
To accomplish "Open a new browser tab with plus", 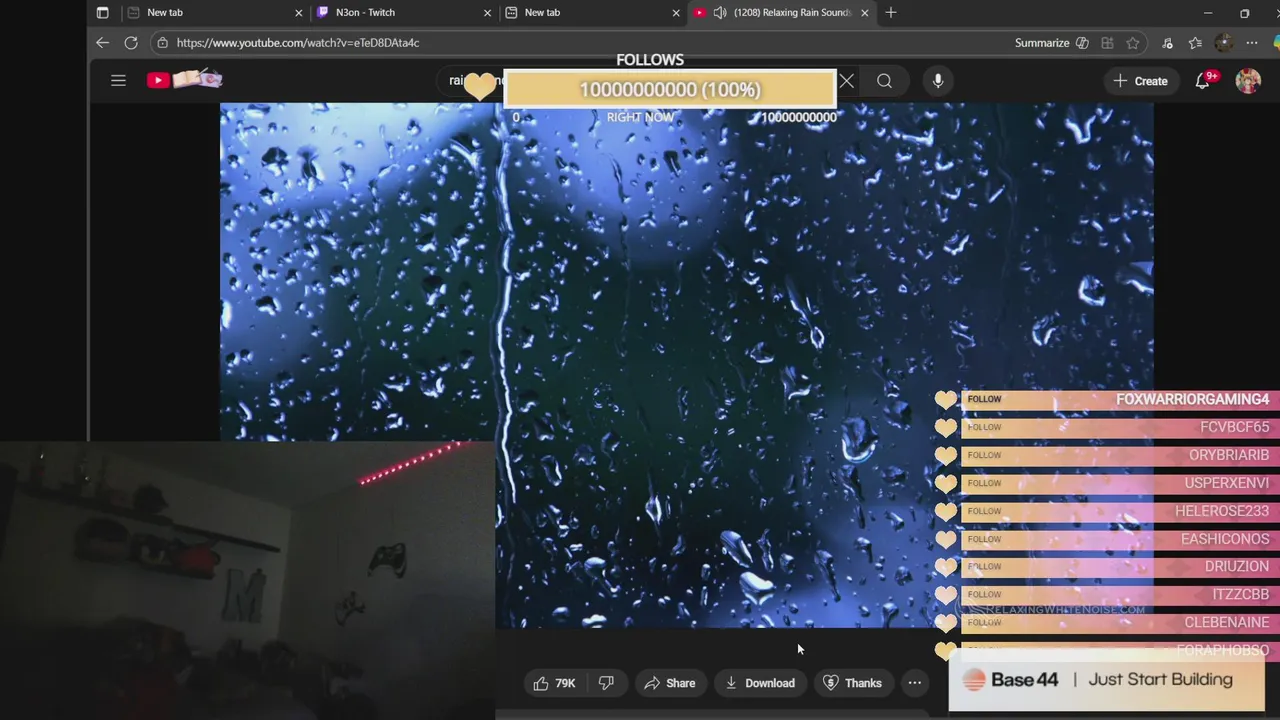I will pos(891,13).
